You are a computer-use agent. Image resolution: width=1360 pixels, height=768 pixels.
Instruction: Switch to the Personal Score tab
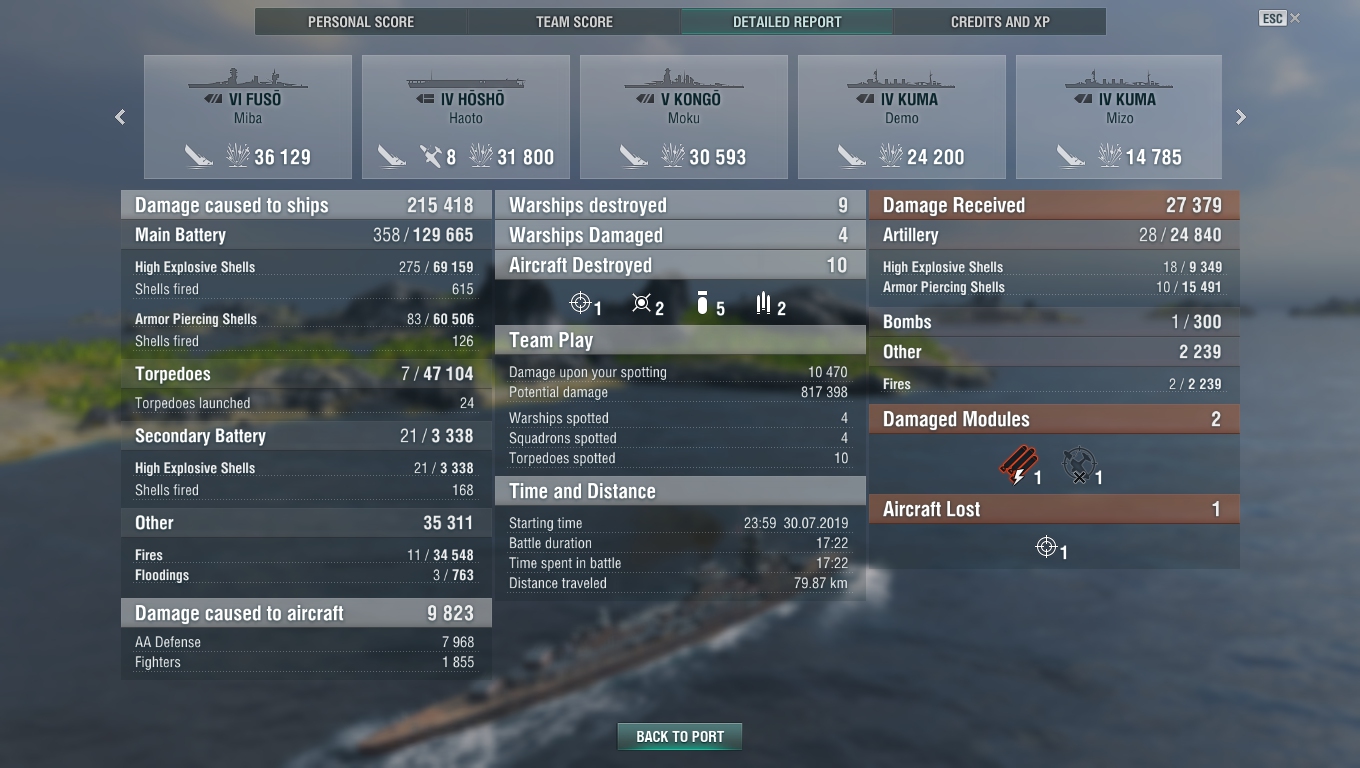click(x=361, y=21)
